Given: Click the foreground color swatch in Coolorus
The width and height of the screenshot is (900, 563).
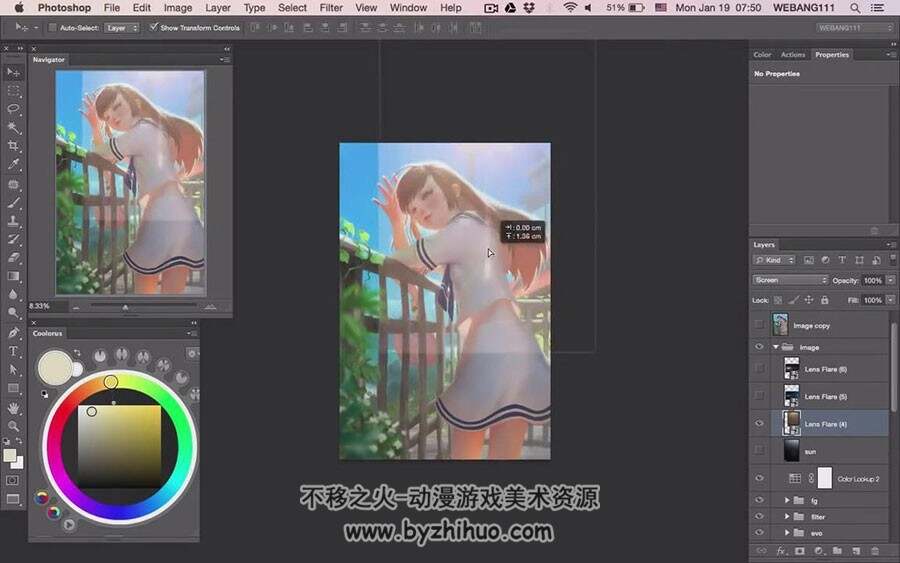Looking at the screenshot, I should point(55,367).
